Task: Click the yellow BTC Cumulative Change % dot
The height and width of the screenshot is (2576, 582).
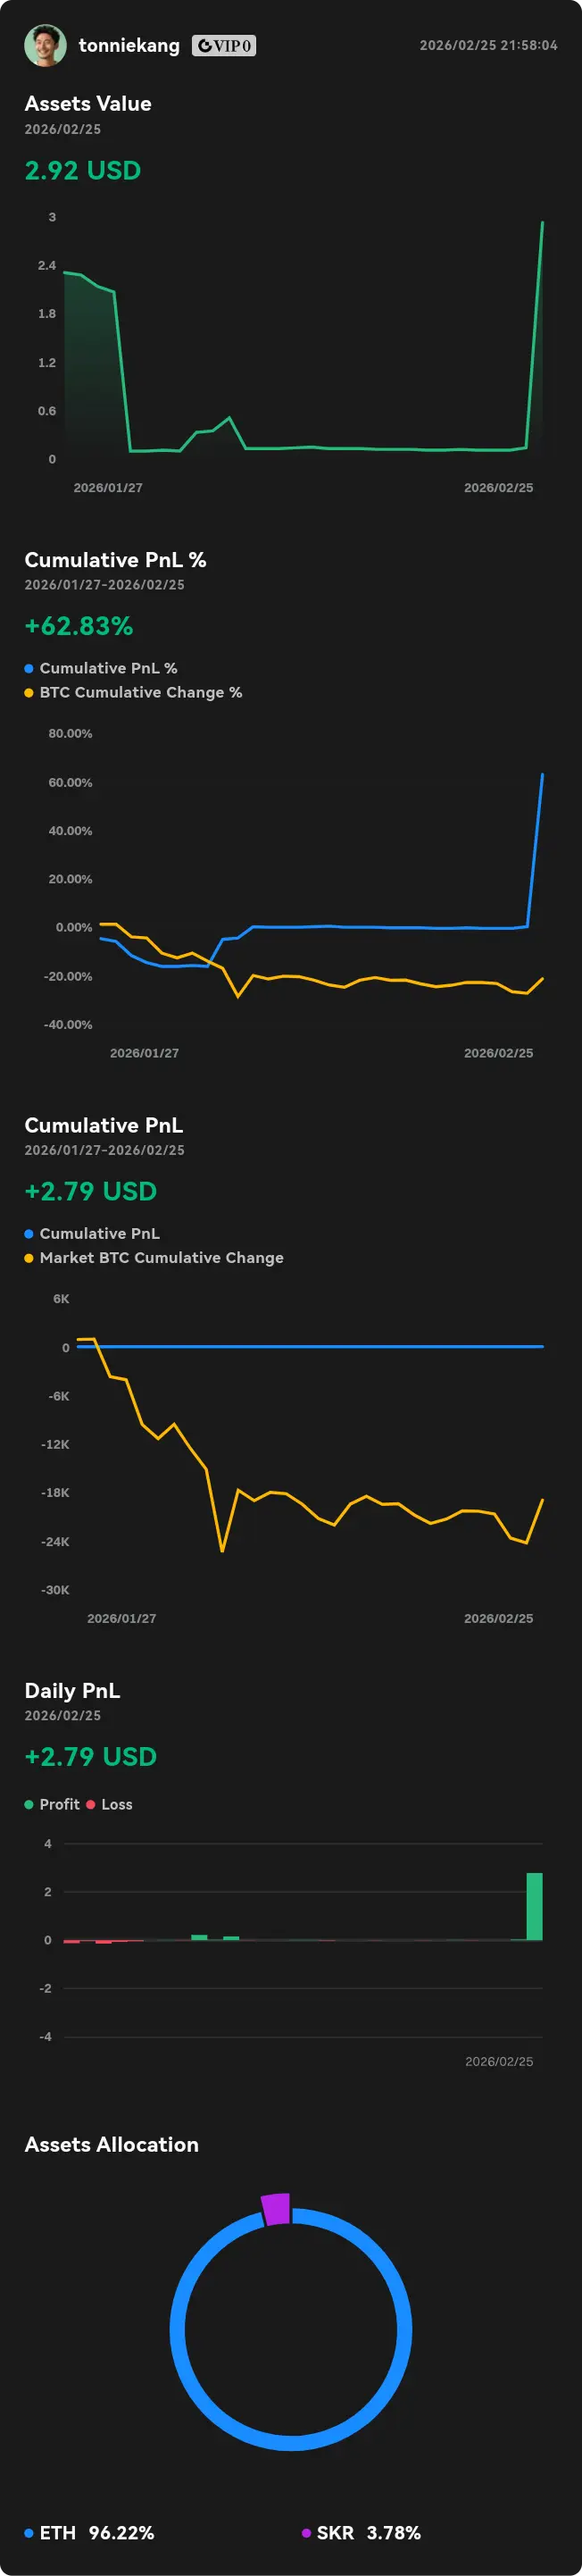Action: [x=29, y=692]
